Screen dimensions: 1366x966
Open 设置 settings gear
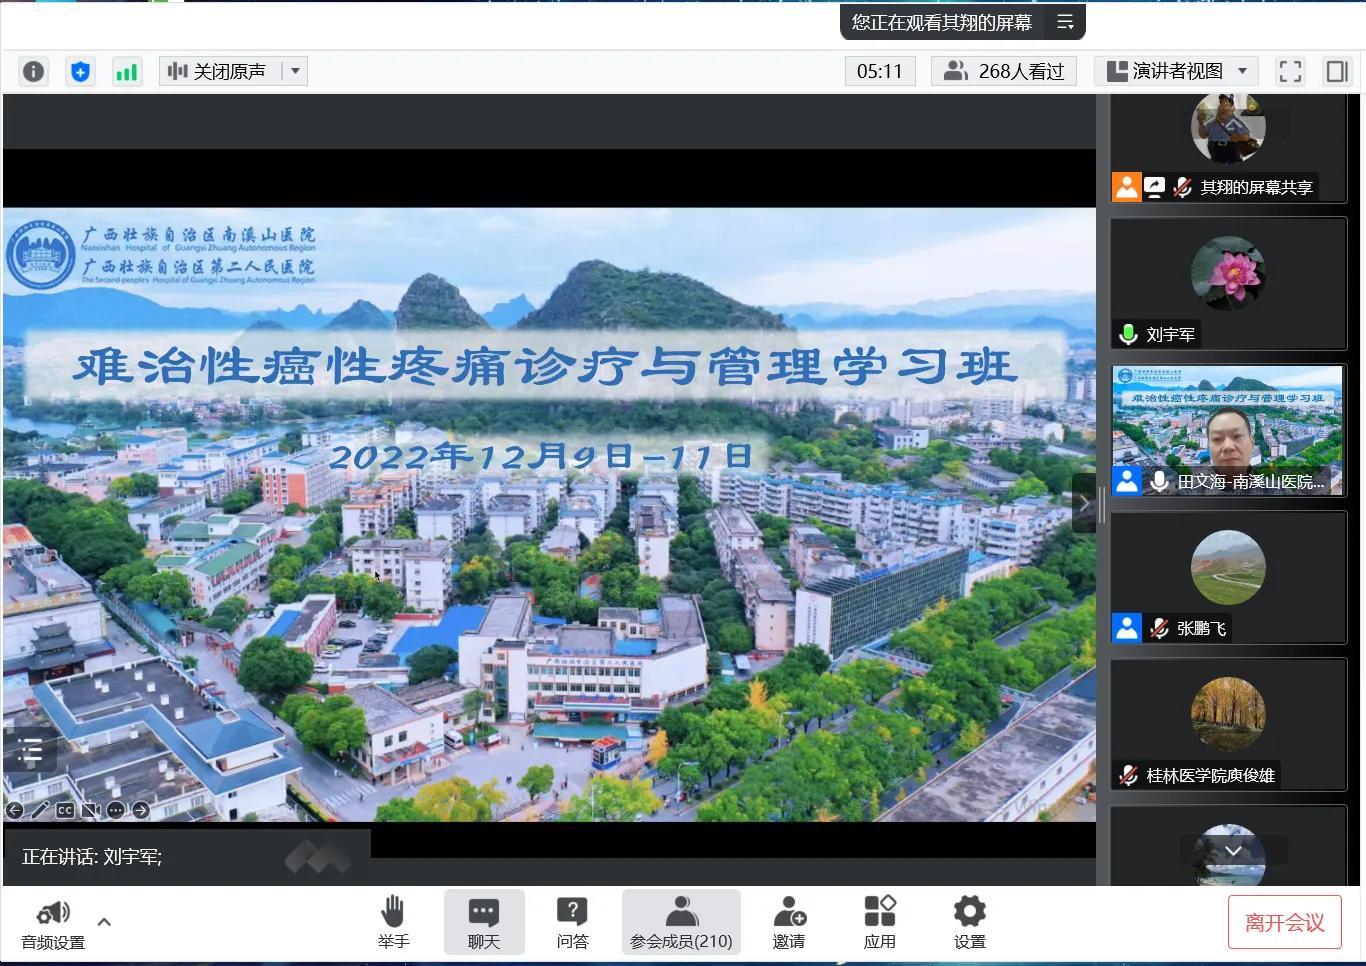pos(969,923)
